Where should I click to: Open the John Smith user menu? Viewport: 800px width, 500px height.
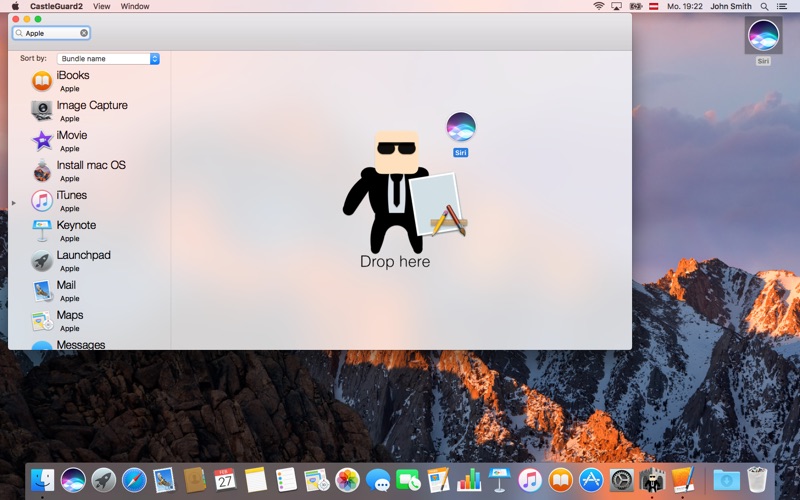[731, 6]
